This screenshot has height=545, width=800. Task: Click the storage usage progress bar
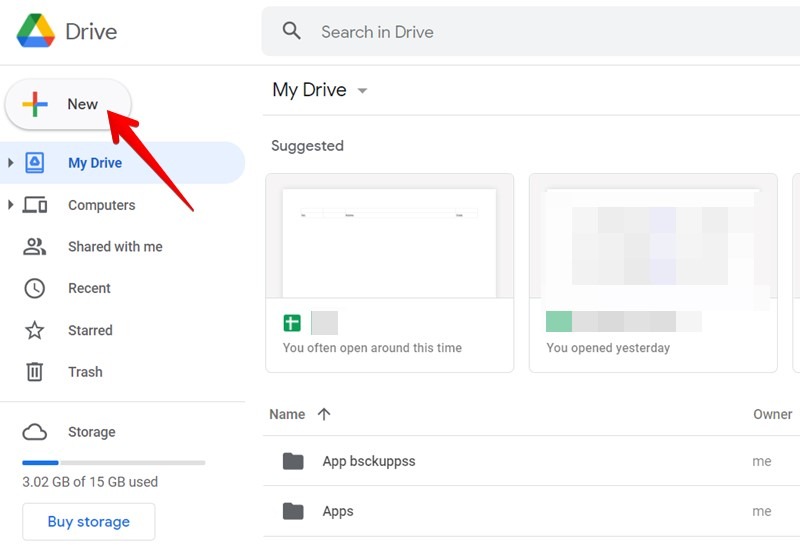point(114,463)
